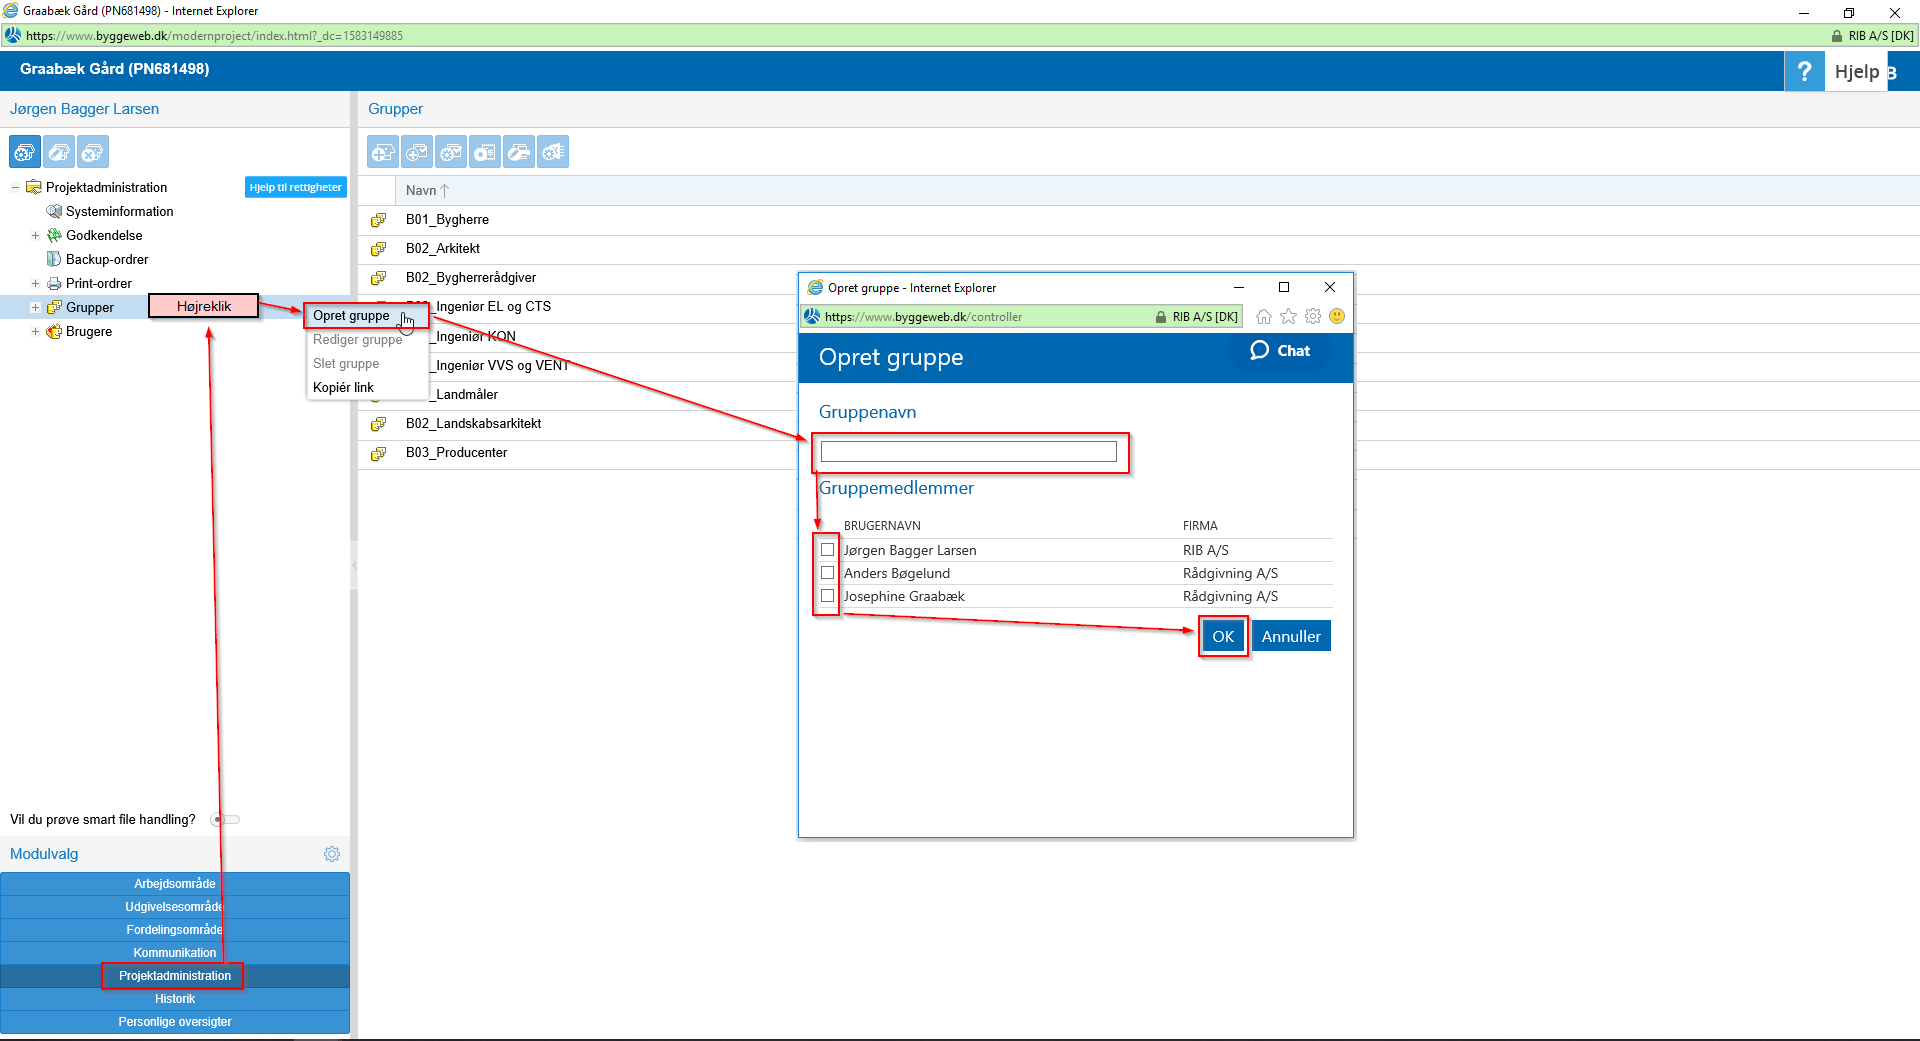1920x1041 pixels.
Task: Choose Kopiér link in context menu
Action: (343, 388)
